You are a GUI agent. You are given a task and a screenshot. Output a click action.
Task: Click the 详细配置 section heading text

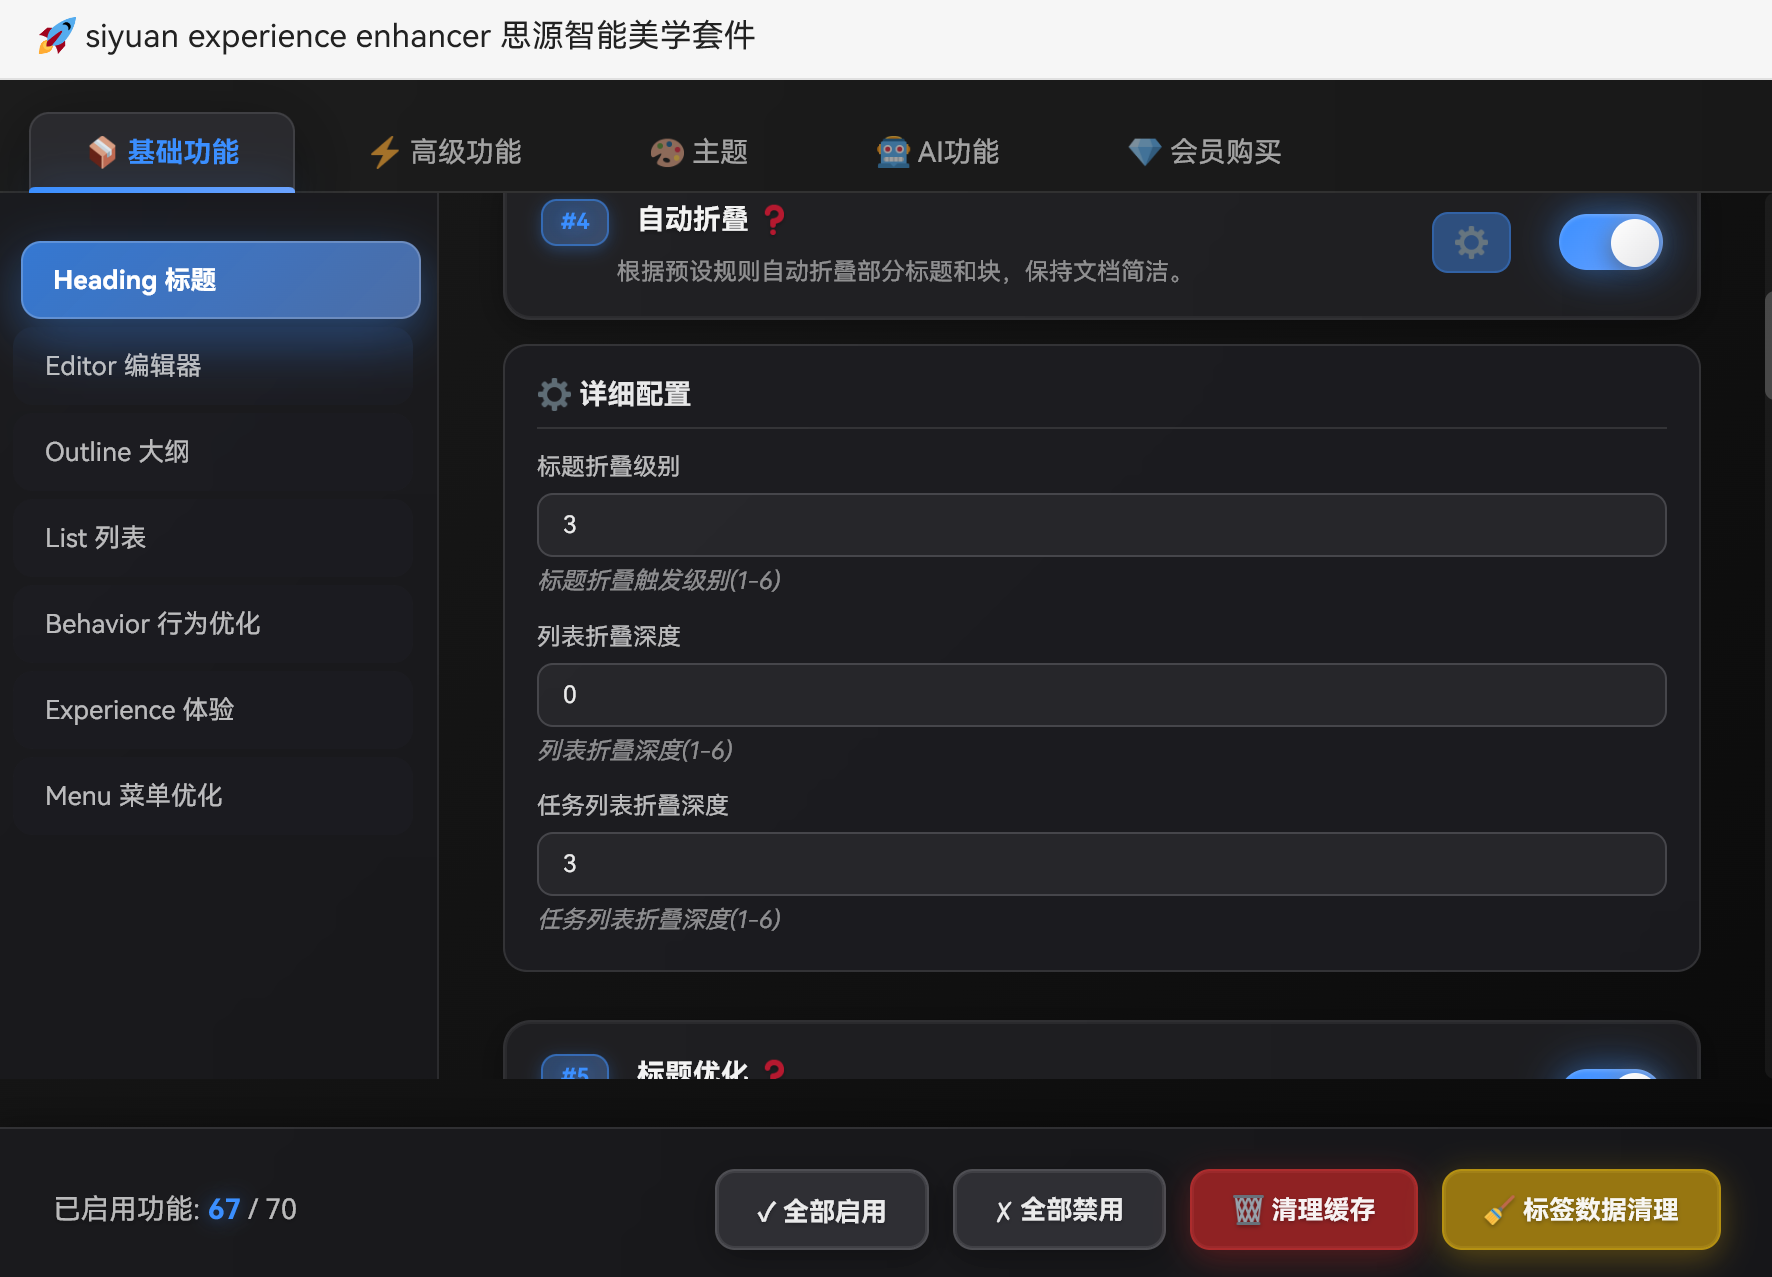pyautogui.click(x=635, y=394)
